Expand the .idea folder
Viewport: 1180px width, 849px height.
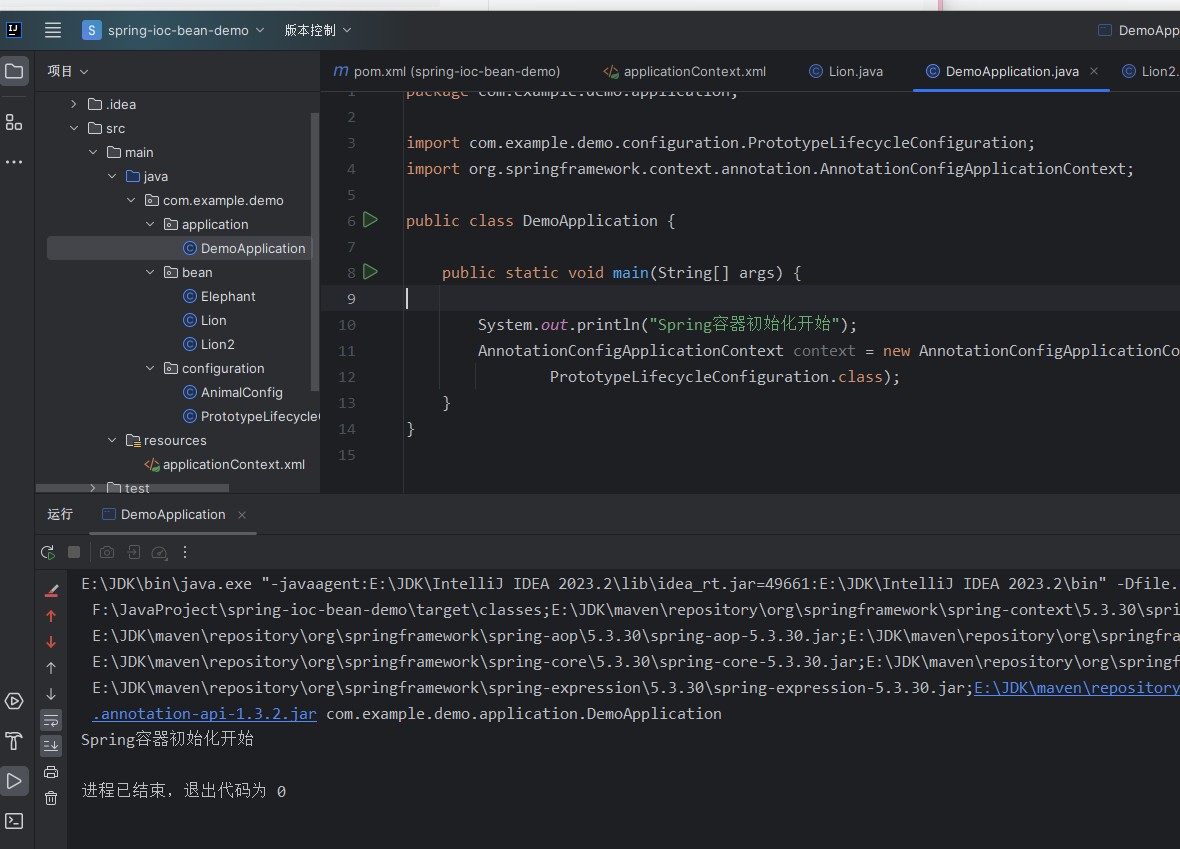(73, 104)
